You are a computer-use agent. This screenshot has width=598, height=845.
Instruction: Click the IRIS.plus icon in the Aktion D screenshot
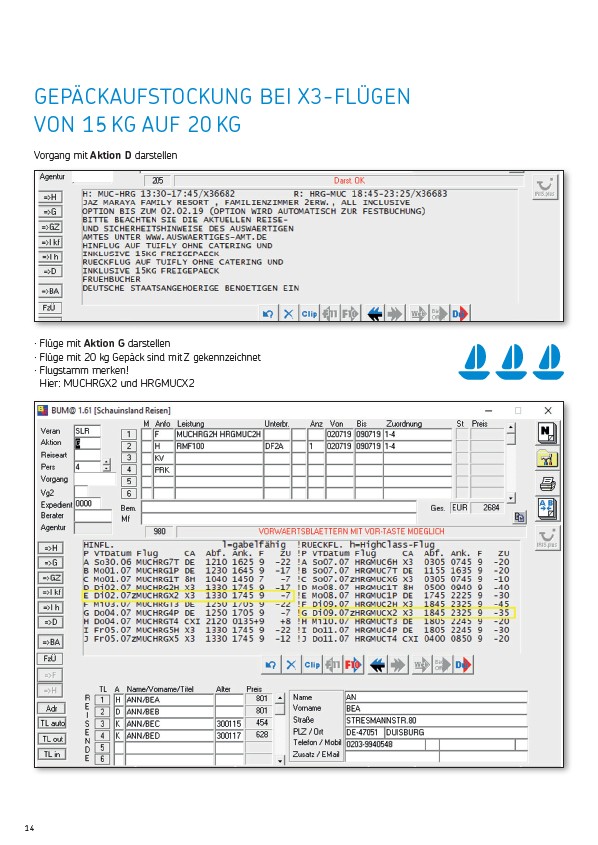tap(545, 187)
